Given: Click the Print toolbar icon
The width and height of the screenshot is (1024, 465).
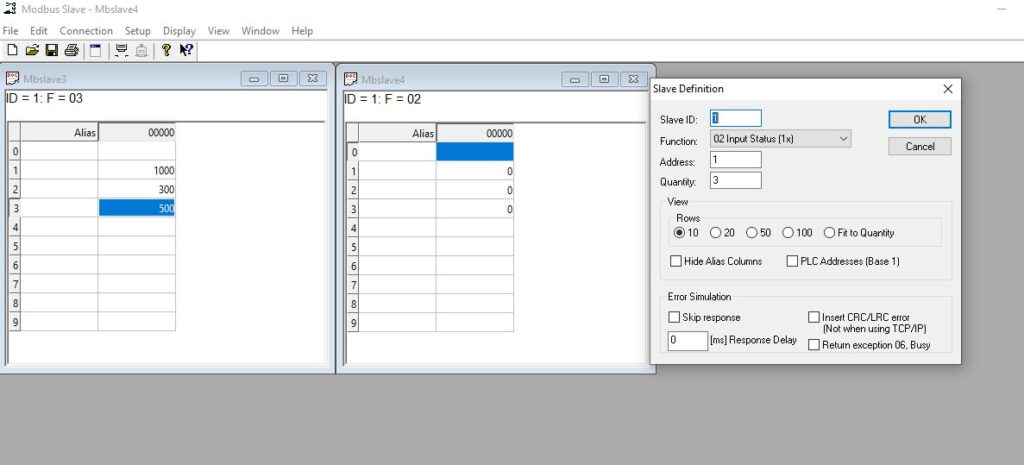Looking at the screenshot, I should click(x=71, y=50).
